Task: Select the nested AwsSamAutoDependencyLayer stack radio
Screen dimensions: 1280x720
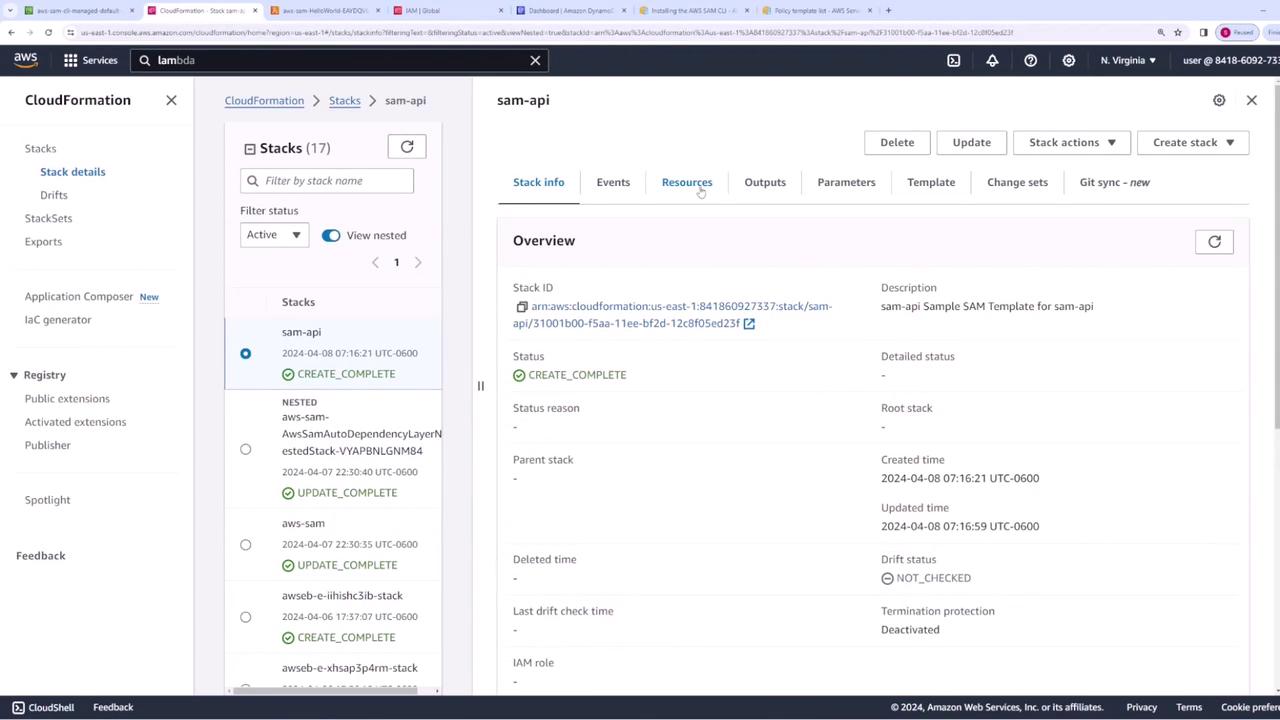Action: 246,449
